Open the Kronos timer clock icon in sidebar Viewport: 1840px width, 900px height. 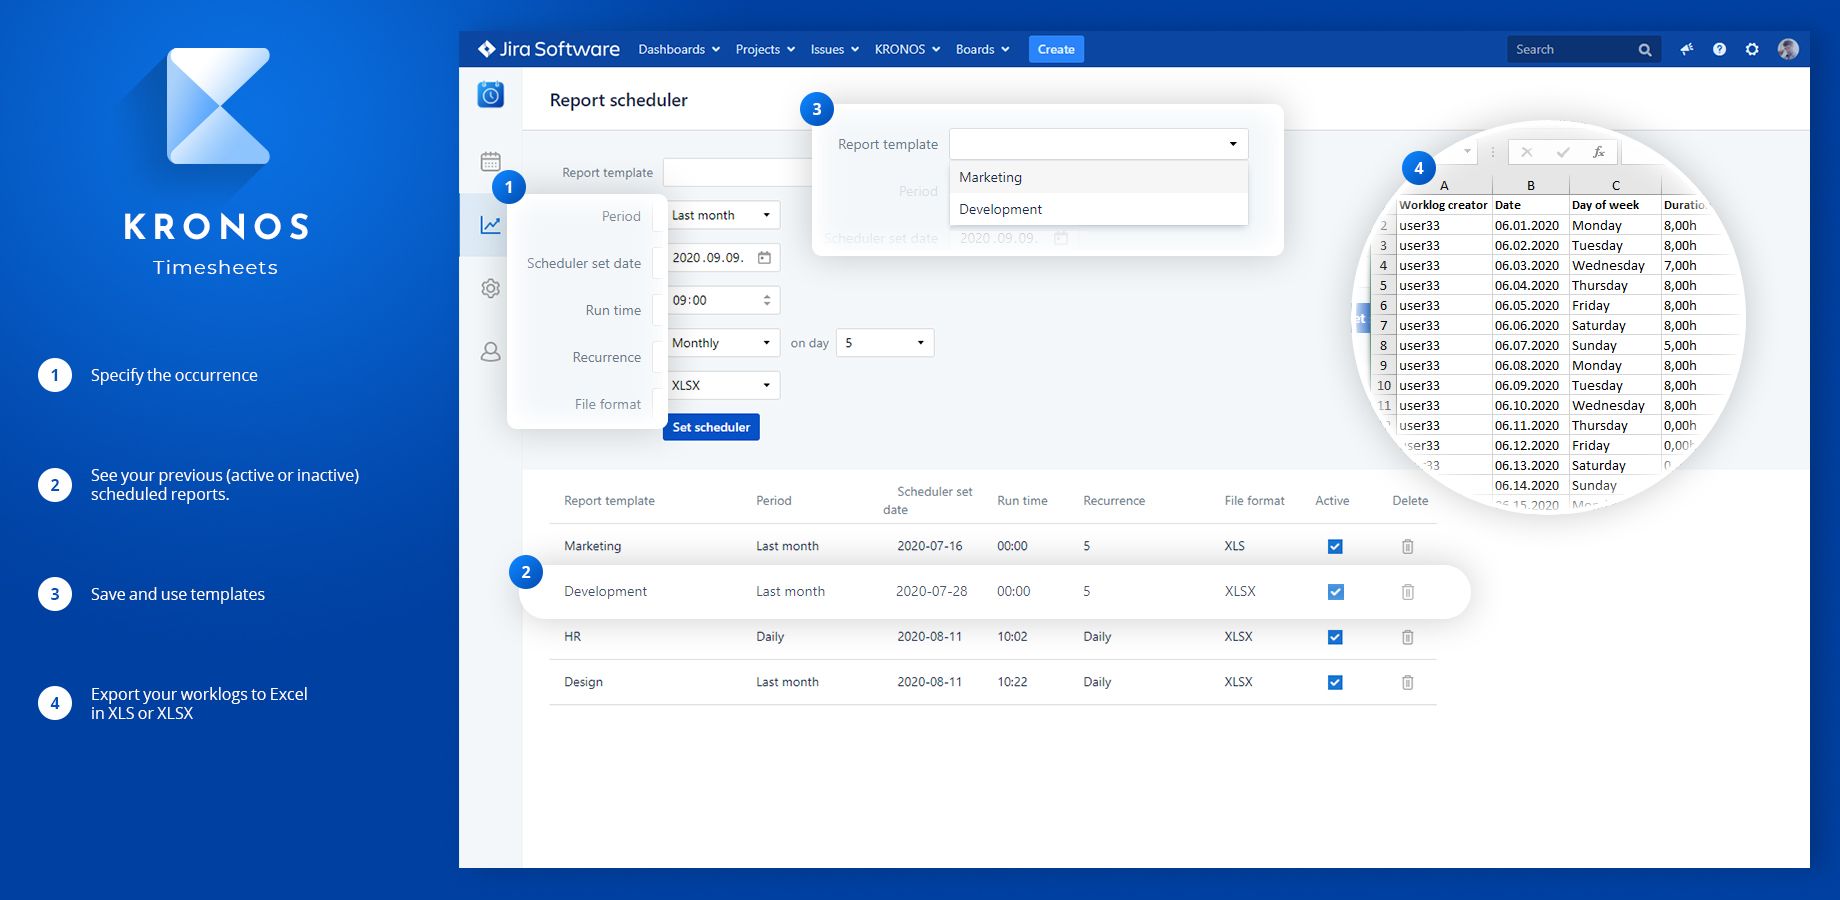[490, 95]
